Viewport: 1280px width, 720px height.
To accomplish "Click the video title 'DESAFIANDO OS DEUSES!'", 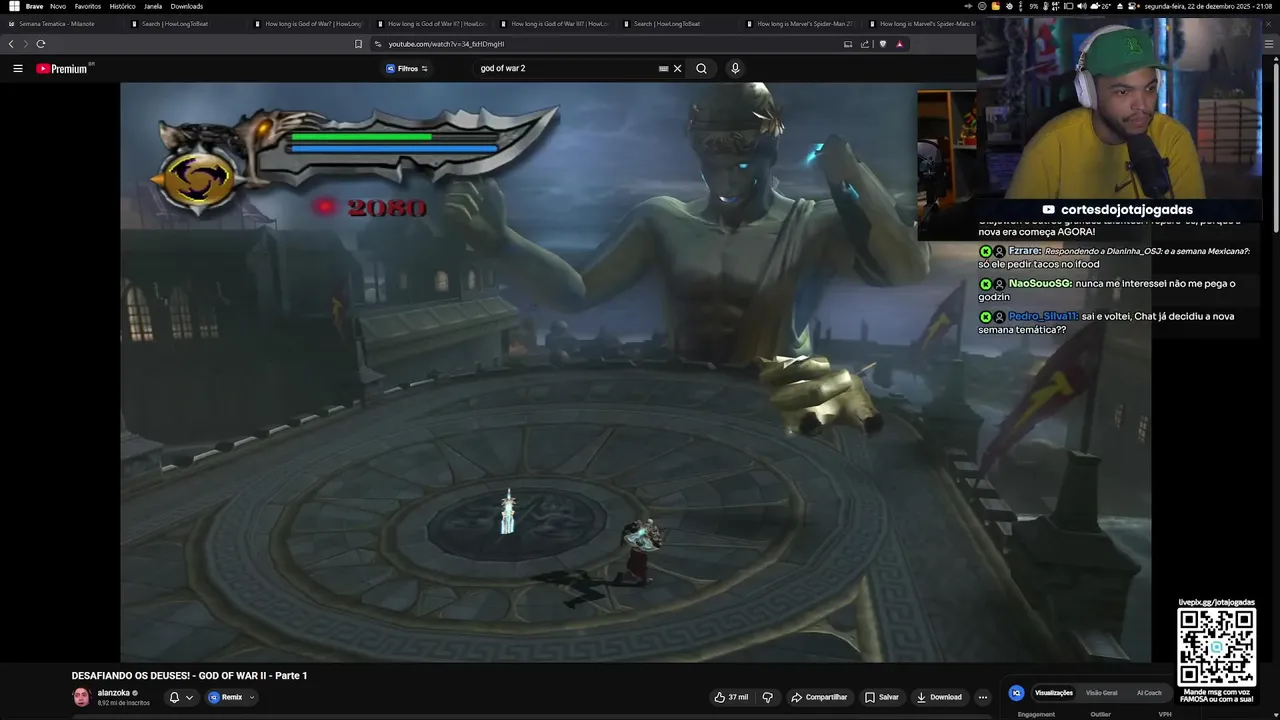I will [x=189, y=676].
